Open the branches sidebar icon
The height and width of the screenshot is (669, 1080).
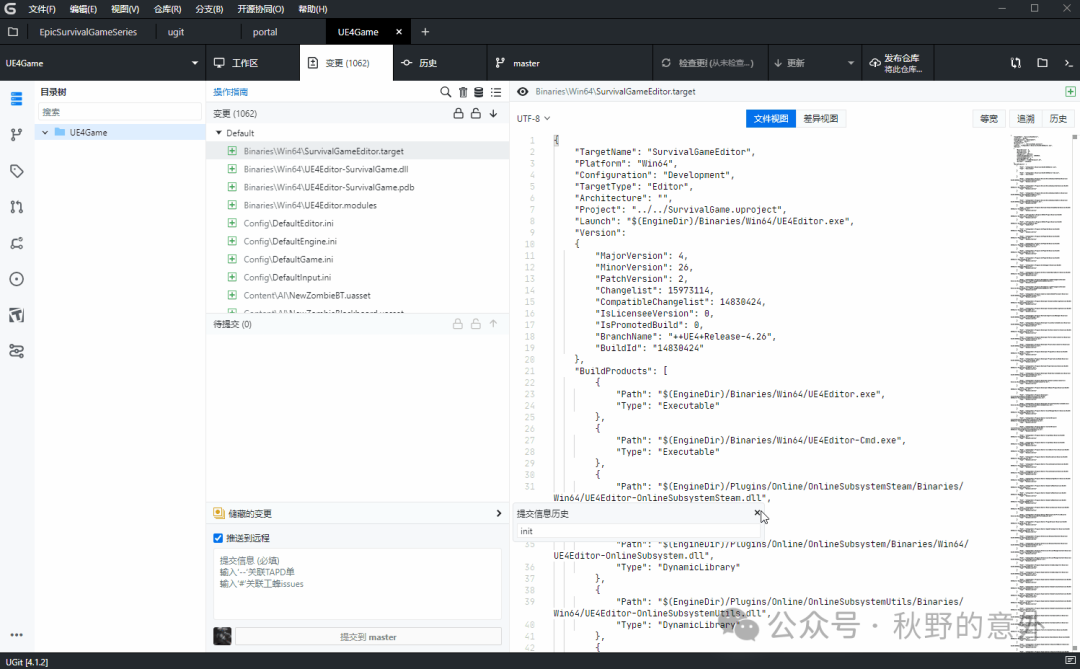click(x=17, y=134)
